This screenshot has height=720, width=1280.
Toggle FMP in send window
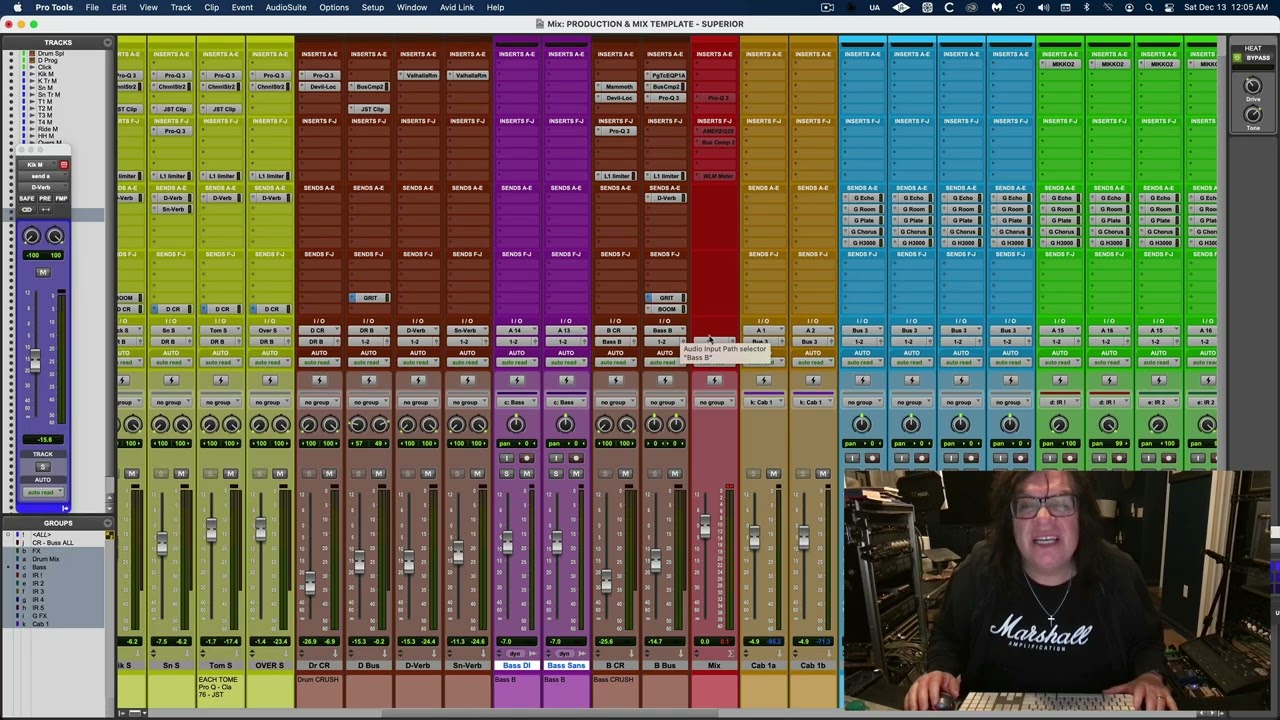[x=61, y=199]
